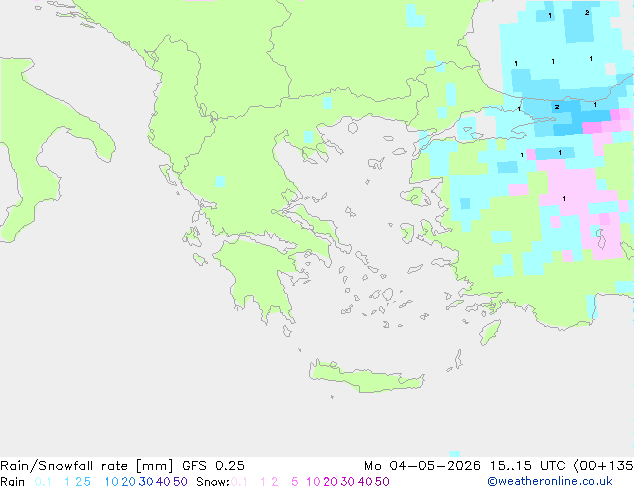This screenshot has height=490, width=634.
Task: Click the weatheronline.co.uk copyright link
Action: 550,482
